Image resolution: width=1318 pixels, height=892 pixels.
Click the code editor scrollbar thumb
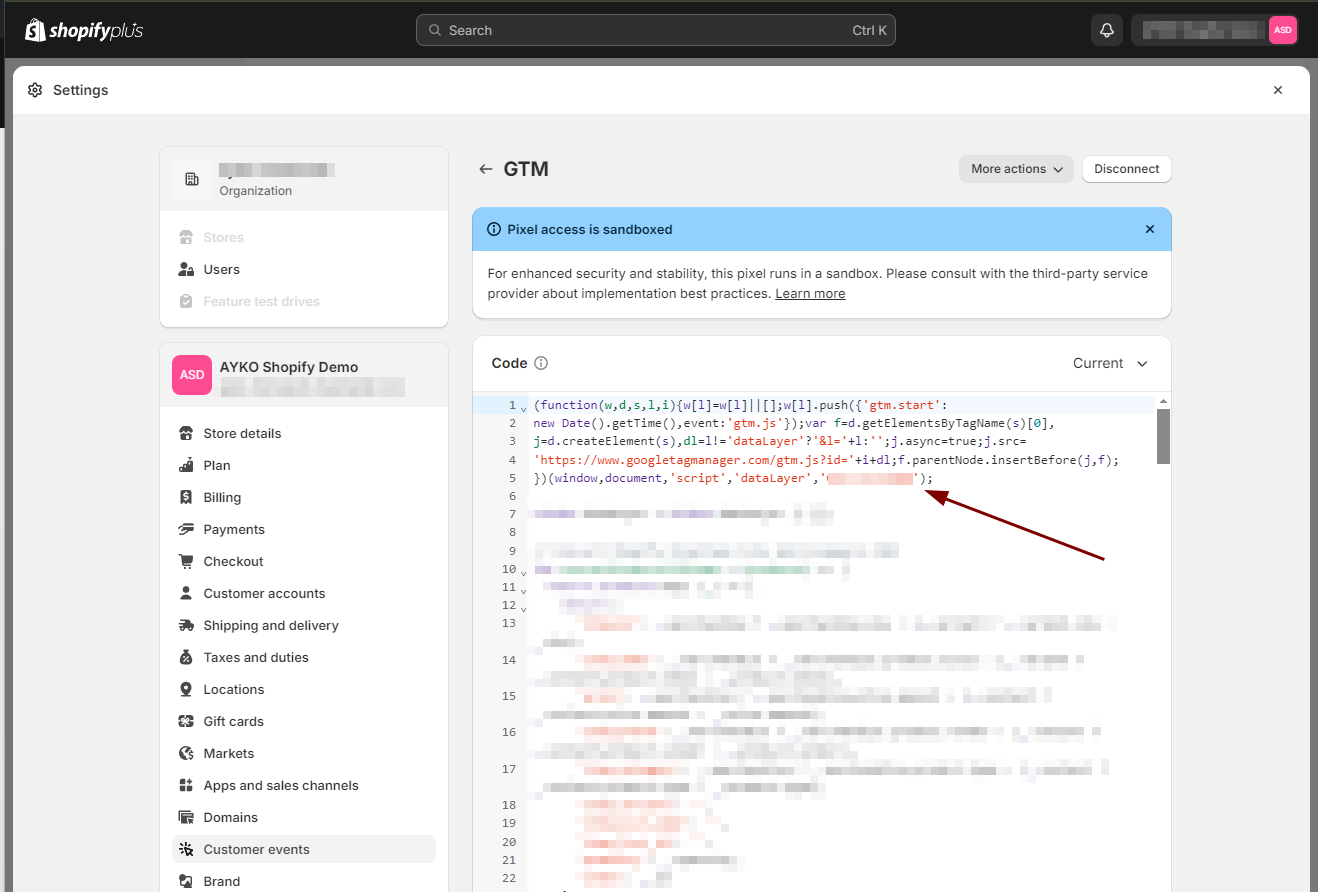1163,436
